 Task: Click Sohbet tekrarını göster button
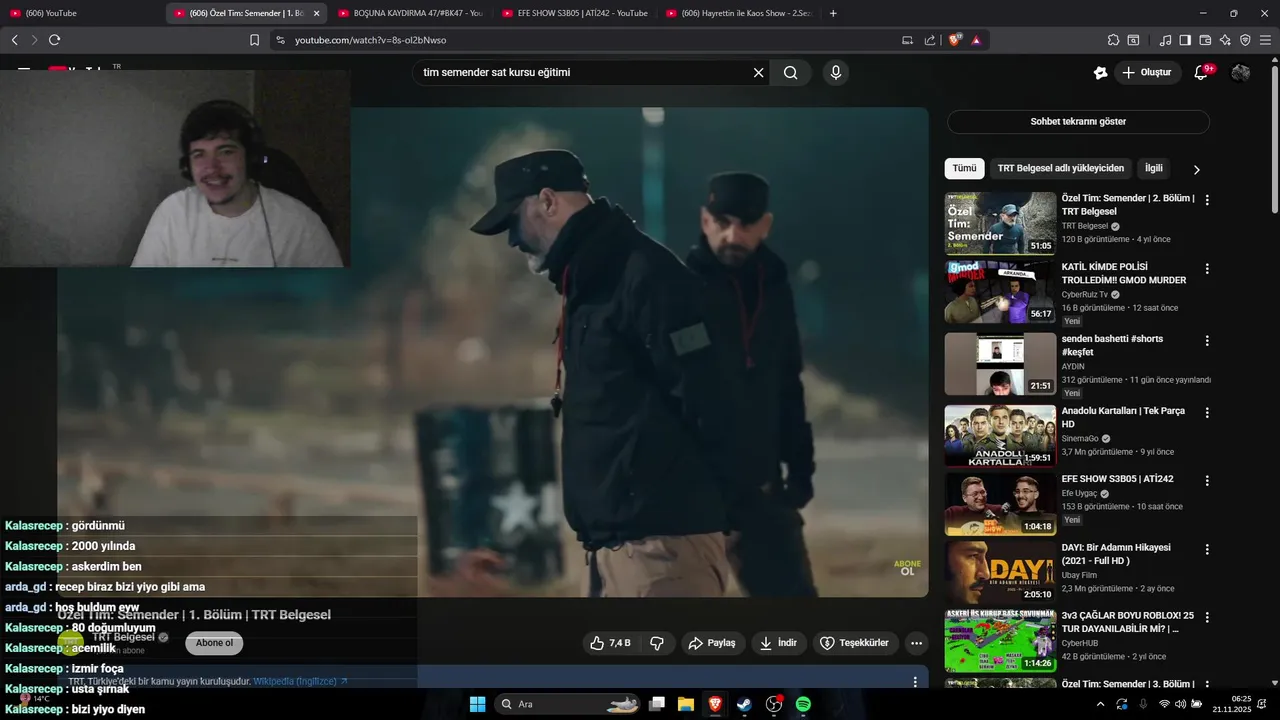1078,122
